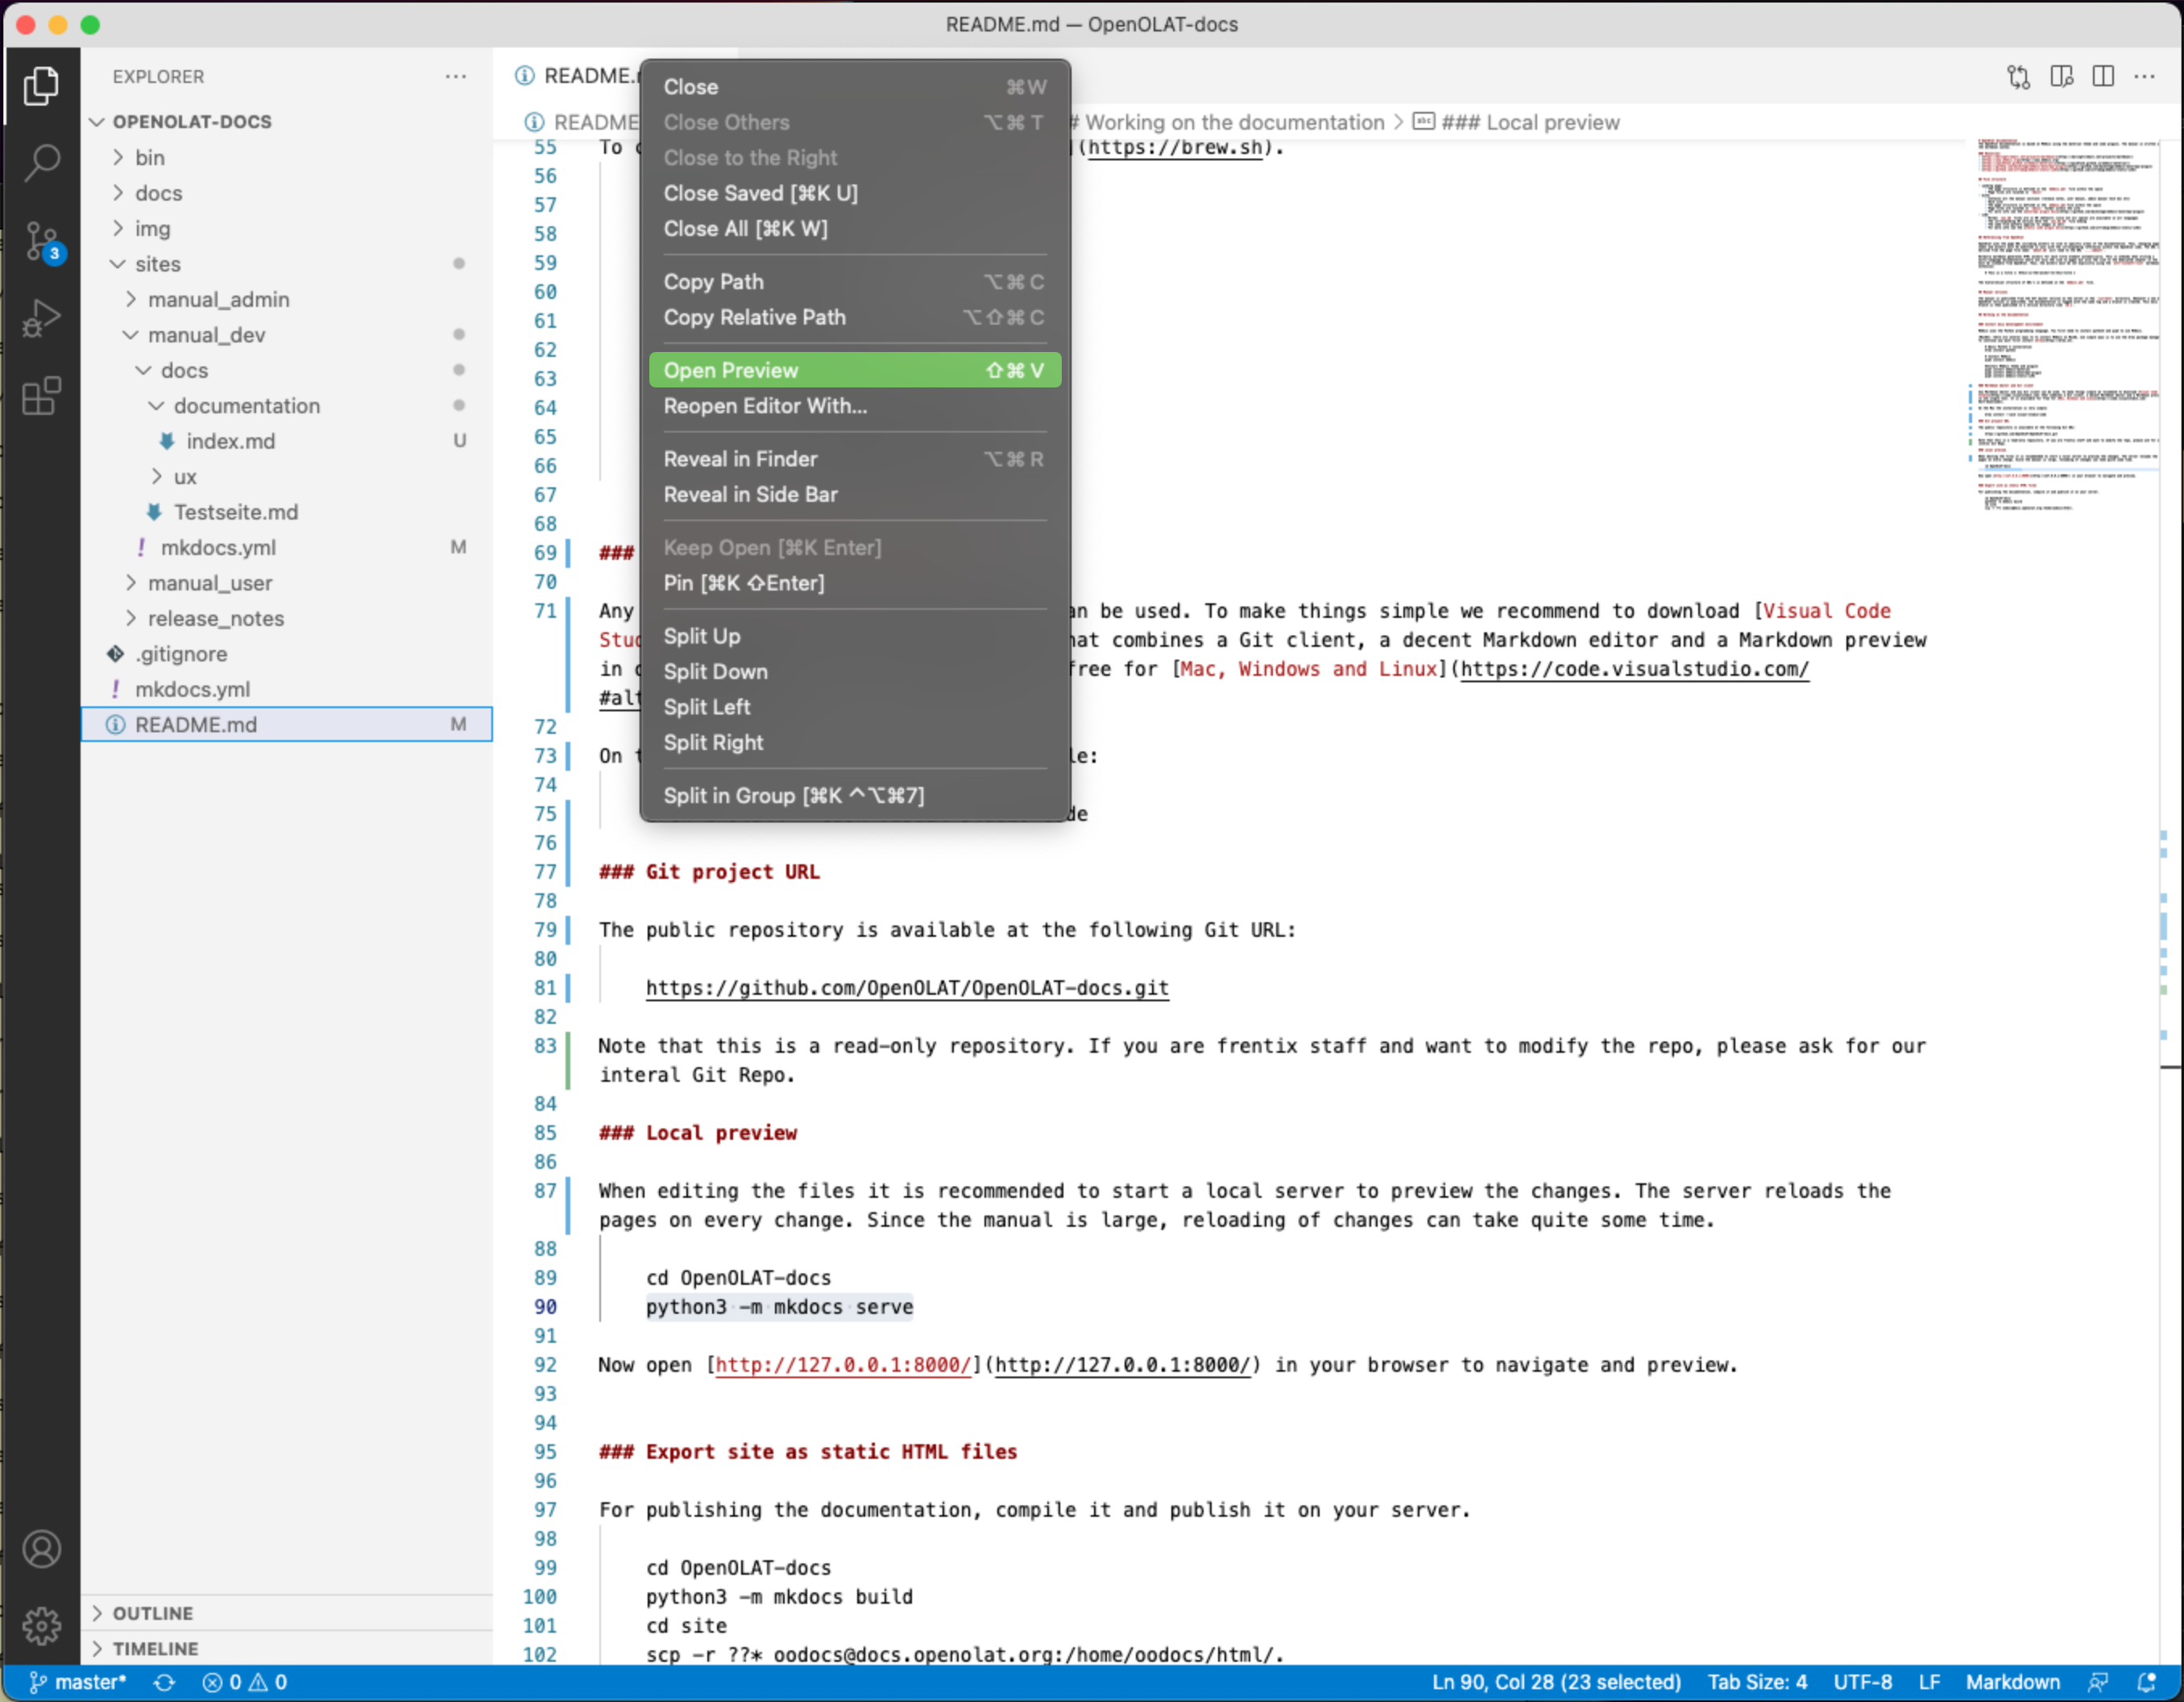Click the notifications bell in status bar
The height and width of the screenshot is (1702, 2184).
2146,1682
